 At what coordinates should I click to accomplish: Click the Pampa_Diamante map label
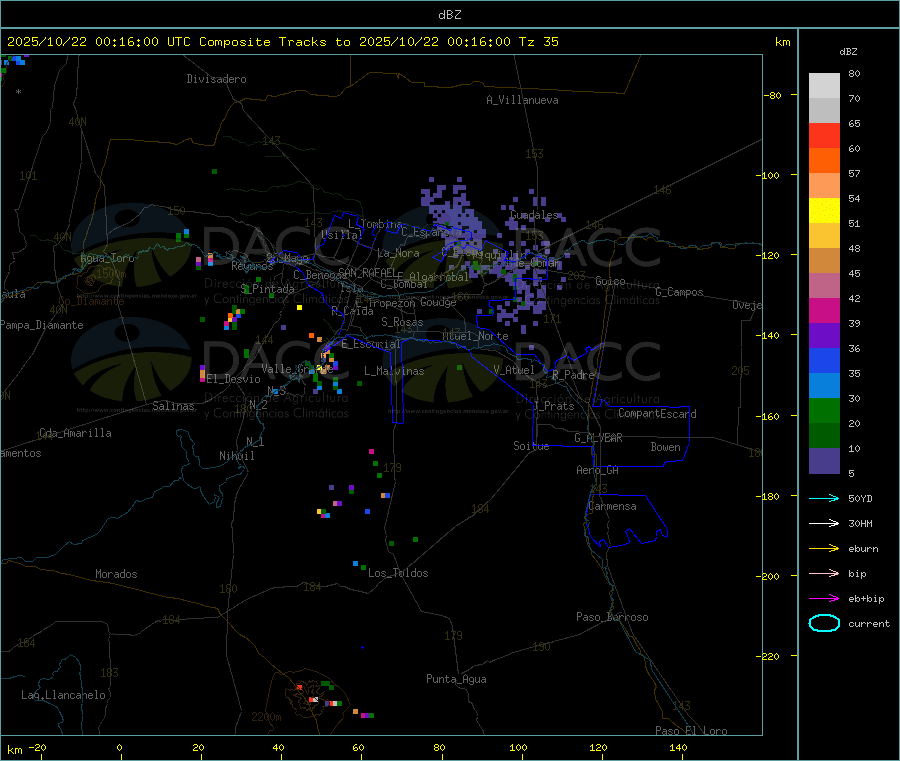point(42,325)
